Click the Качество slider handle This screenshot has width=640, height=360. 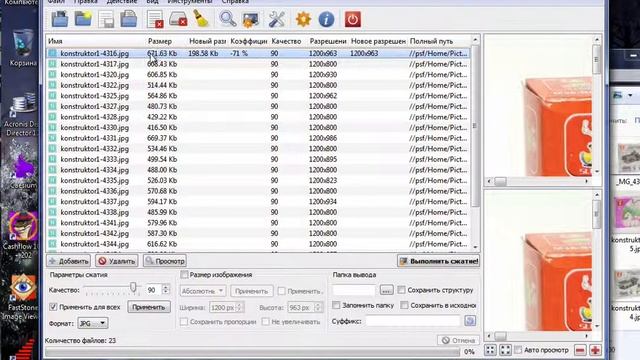[x=133, y=287]
